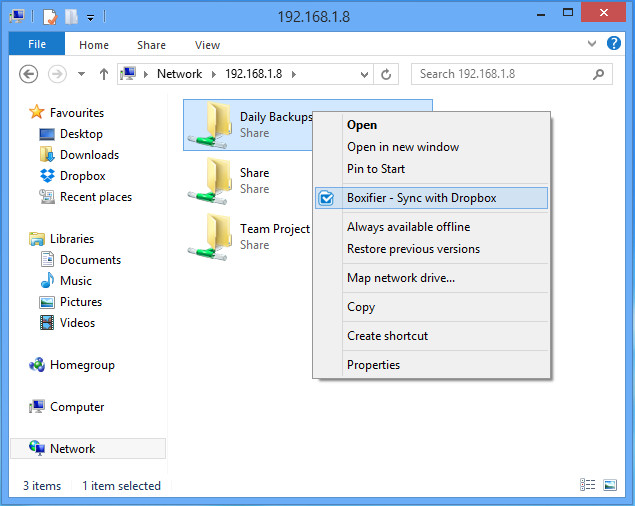Open Customize Quick Access Toolbar dropdown
This screenshot has height=506, width=635.
click(91, 17)
